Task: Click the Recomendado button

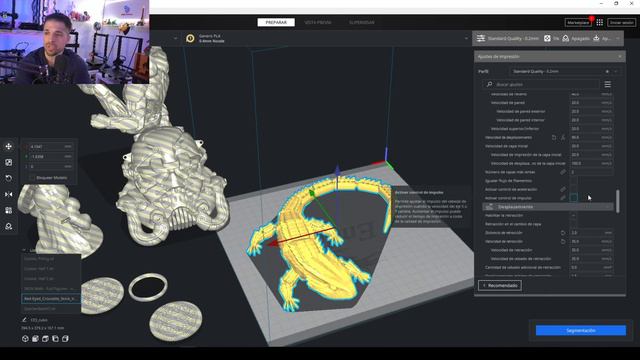Action: tap(500, 286)
